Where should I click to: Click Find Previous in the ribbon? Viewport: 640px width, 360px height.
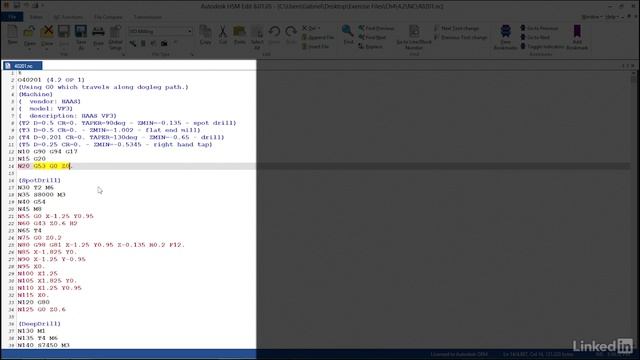376,28
